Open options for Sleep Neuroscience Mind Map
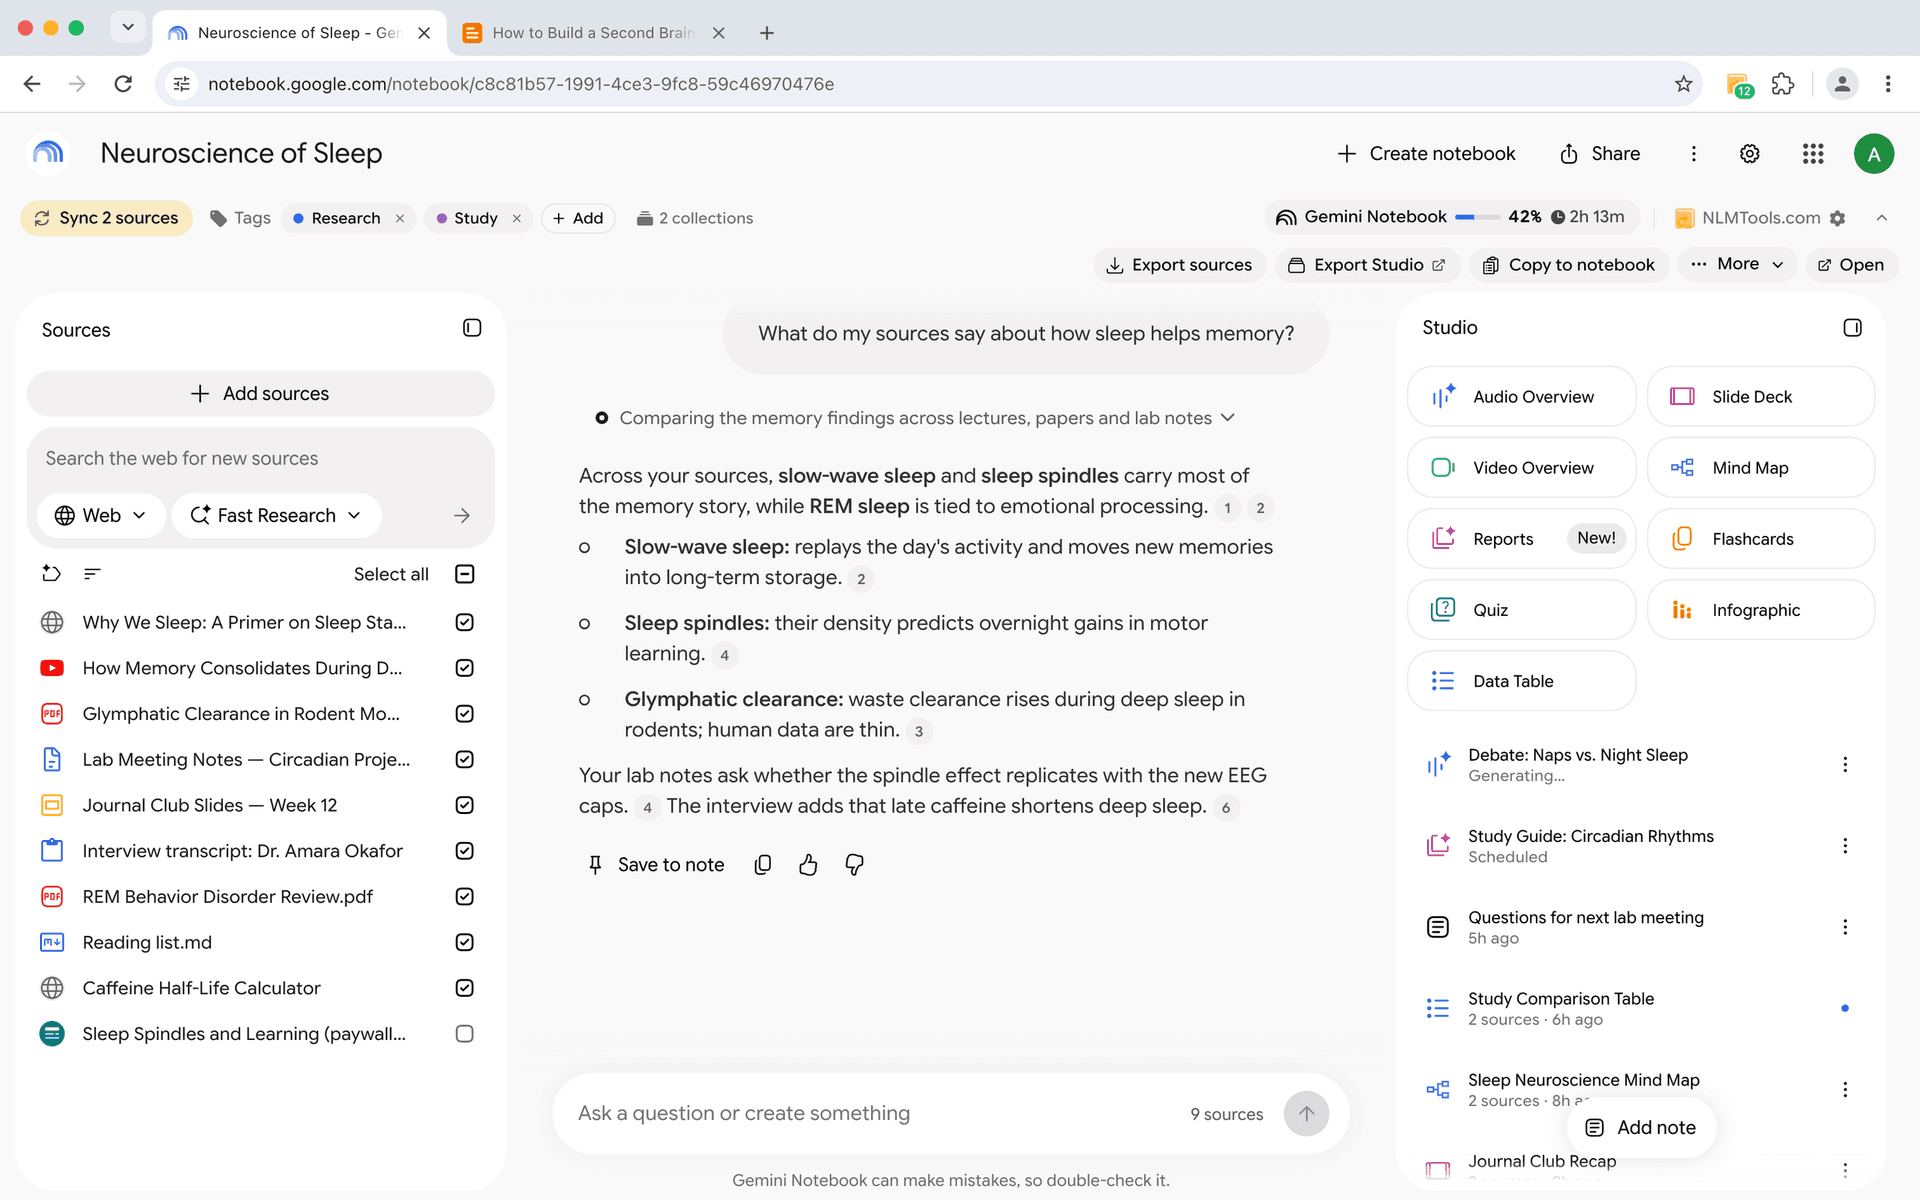 coord(1845,1090)
